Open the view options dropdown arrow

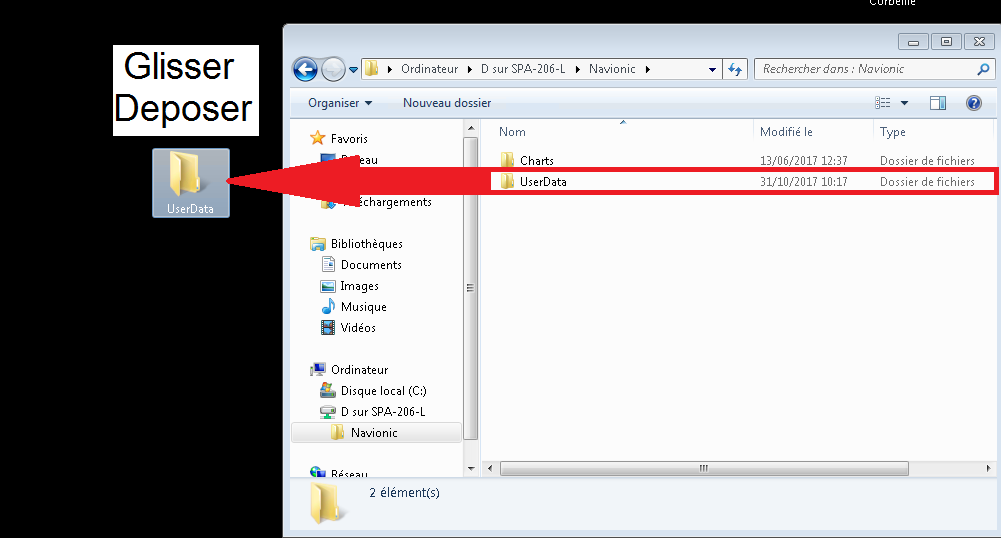tap(904, 103)
